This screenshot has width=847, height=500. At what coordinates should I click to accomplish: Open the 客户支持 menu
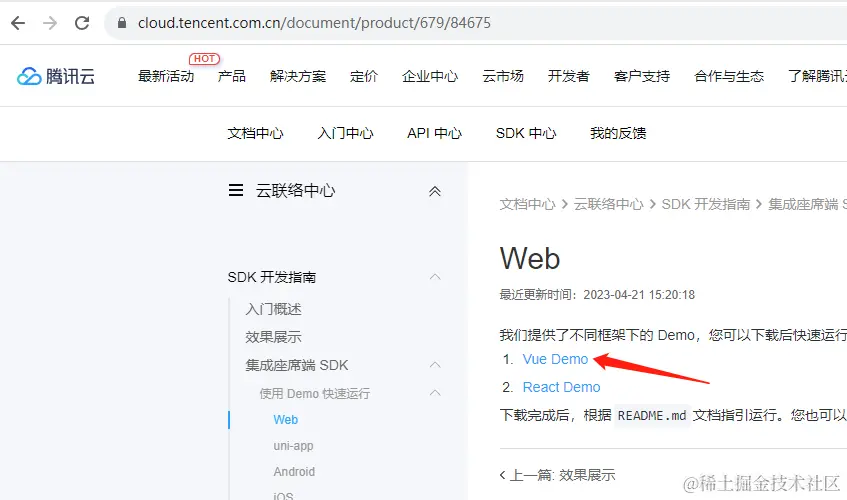[x=642, y=76]
